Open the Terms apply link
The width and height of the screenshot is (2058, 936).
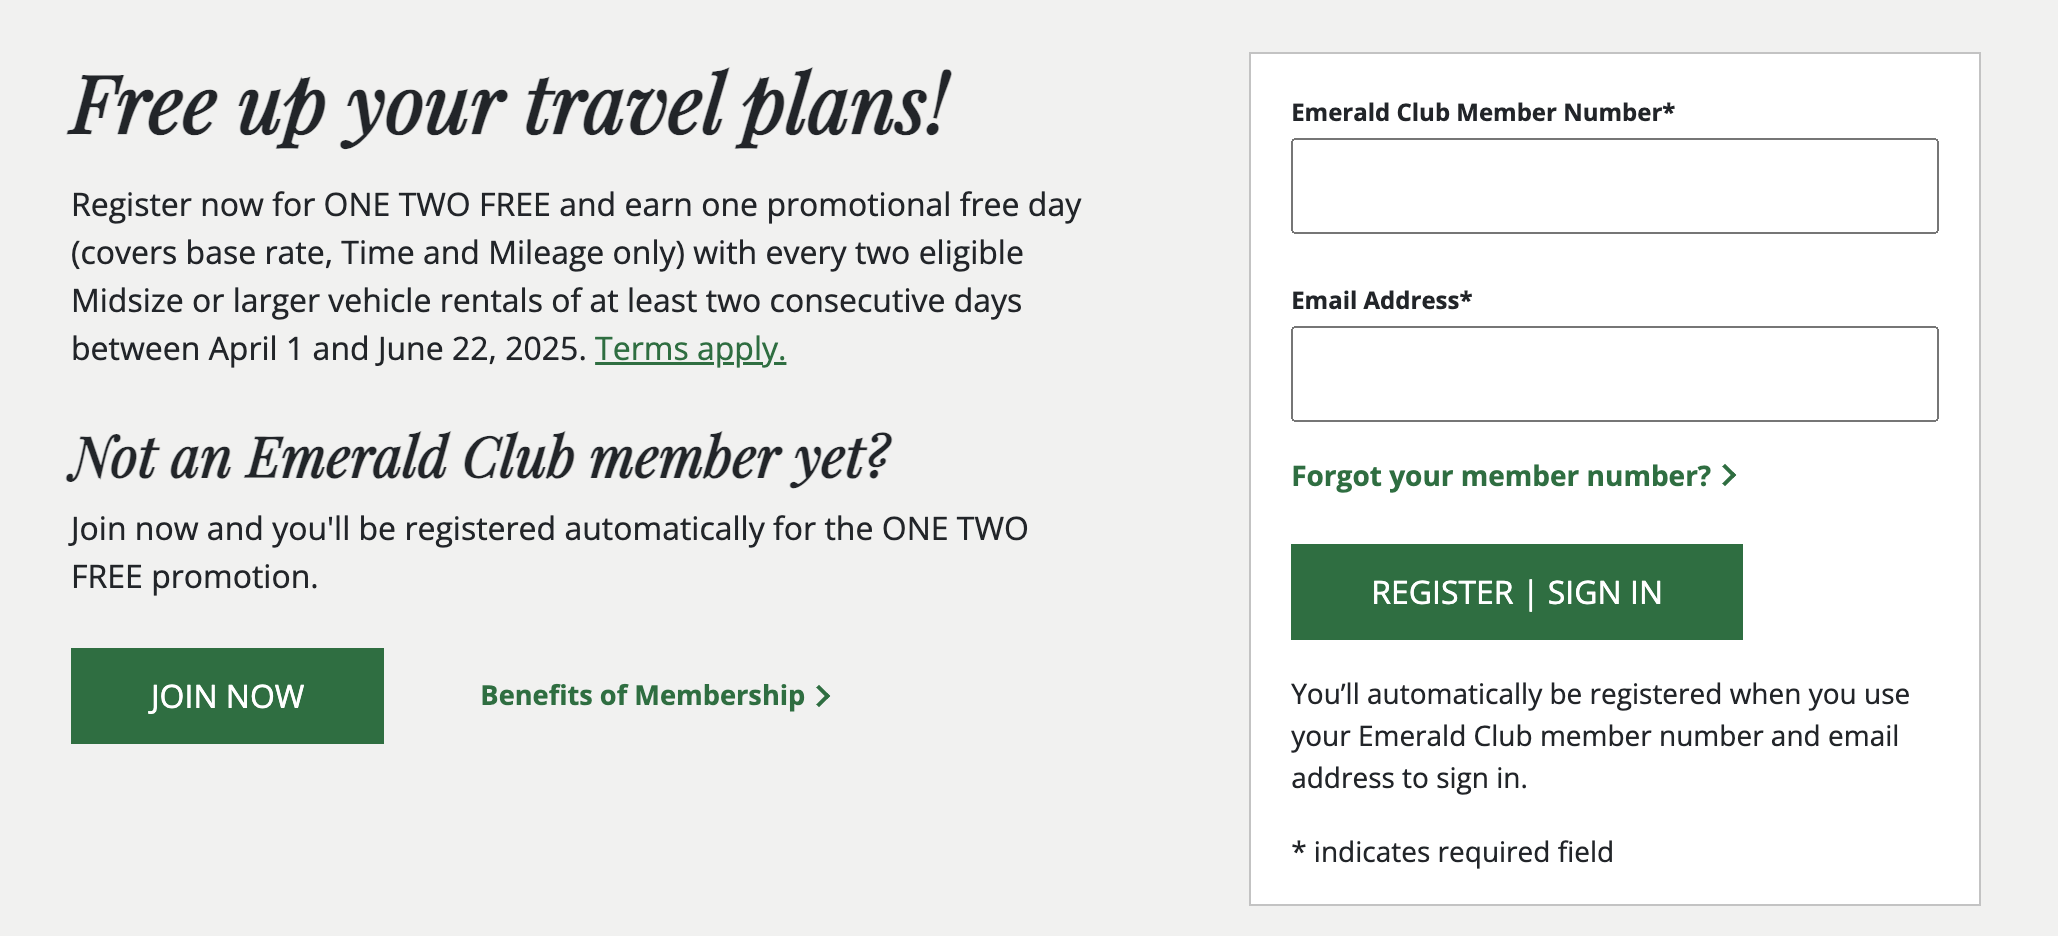690,349
